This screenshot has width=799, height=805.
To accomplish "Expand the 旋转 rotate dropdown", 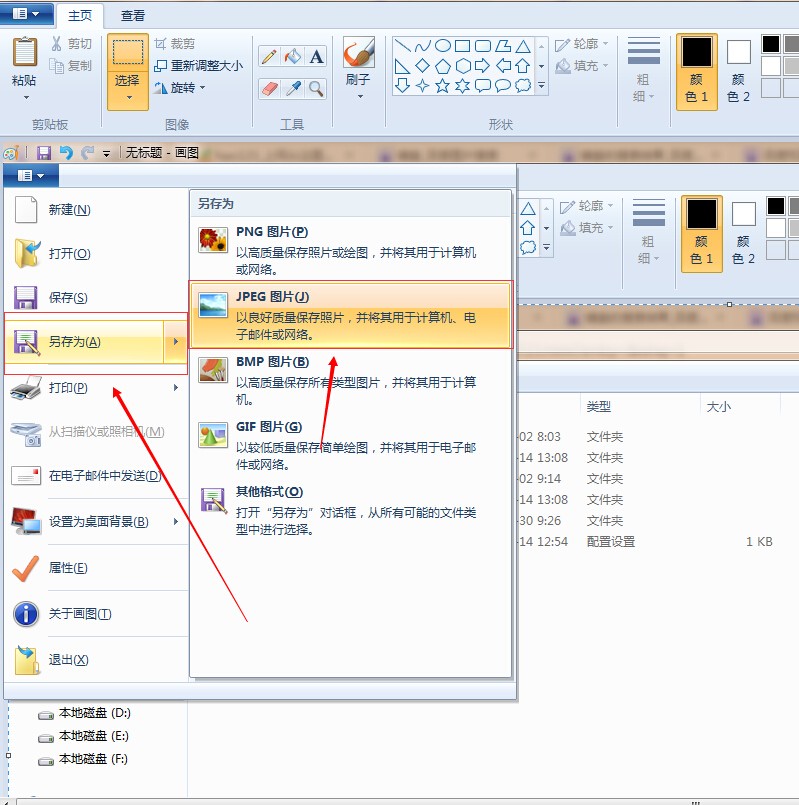I will pyautogui.click(x=180, y=88).
